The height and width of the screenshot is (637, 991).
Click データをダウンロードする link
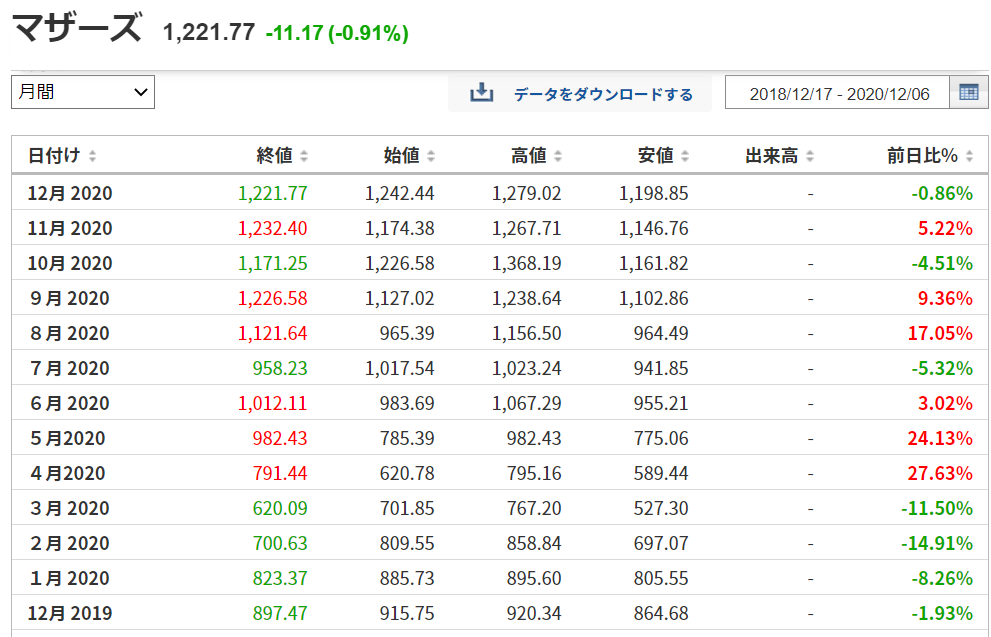[603, 95]
